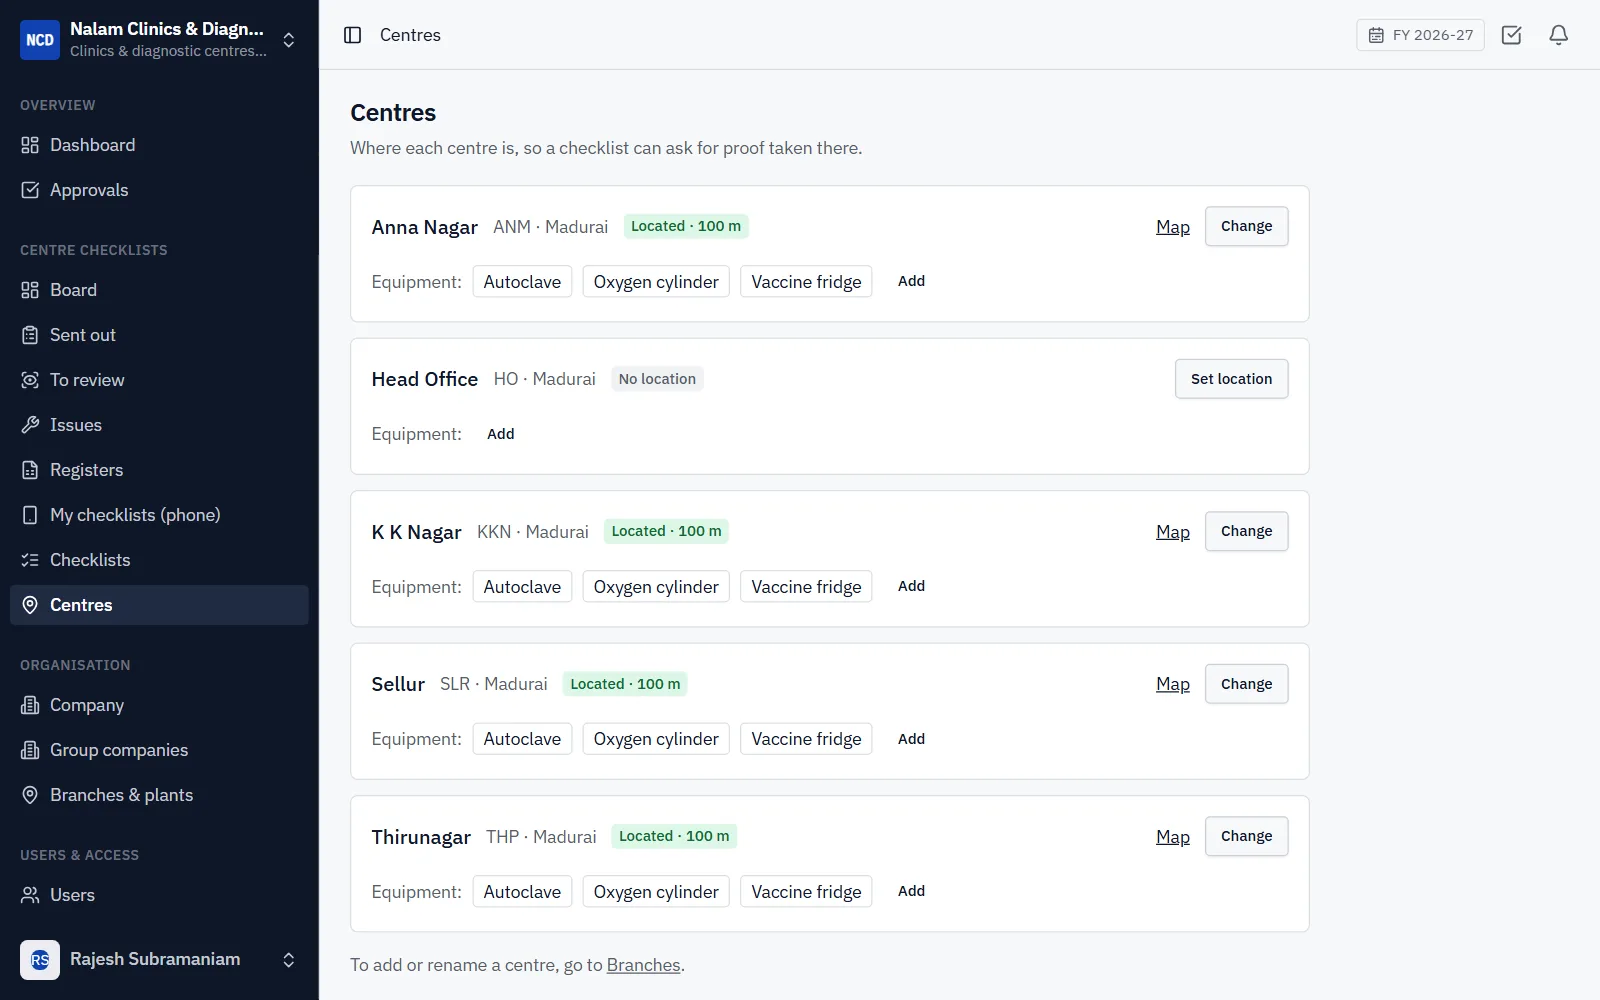Click Head Office 'No location' badge
This screenshot has height=1000, width=1600.
(x=657, y=379)
